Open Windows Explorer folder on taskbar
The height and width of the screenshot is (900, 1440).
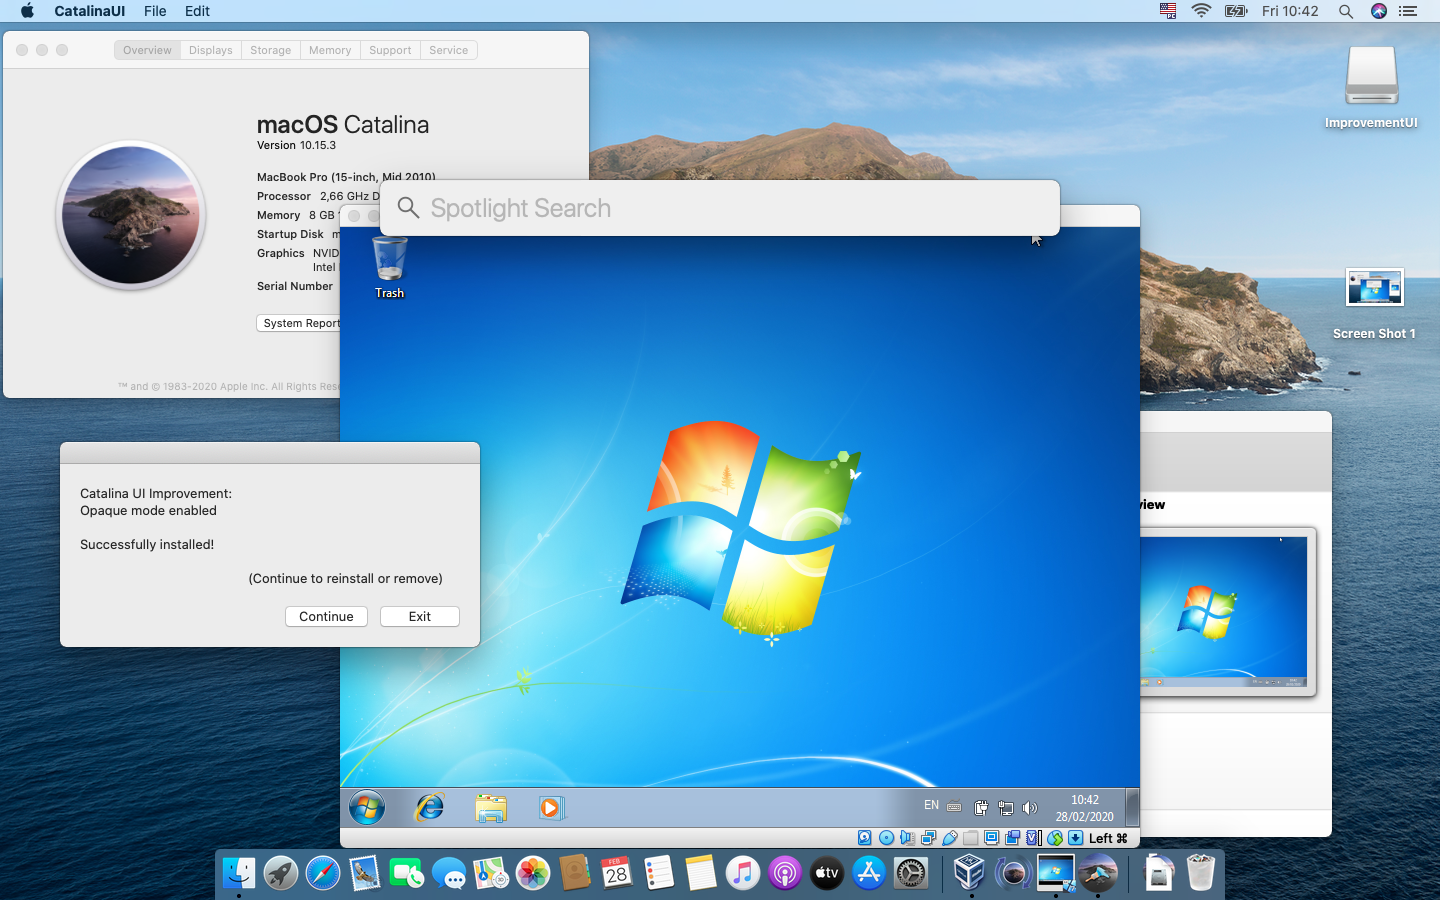pos(491,808)
